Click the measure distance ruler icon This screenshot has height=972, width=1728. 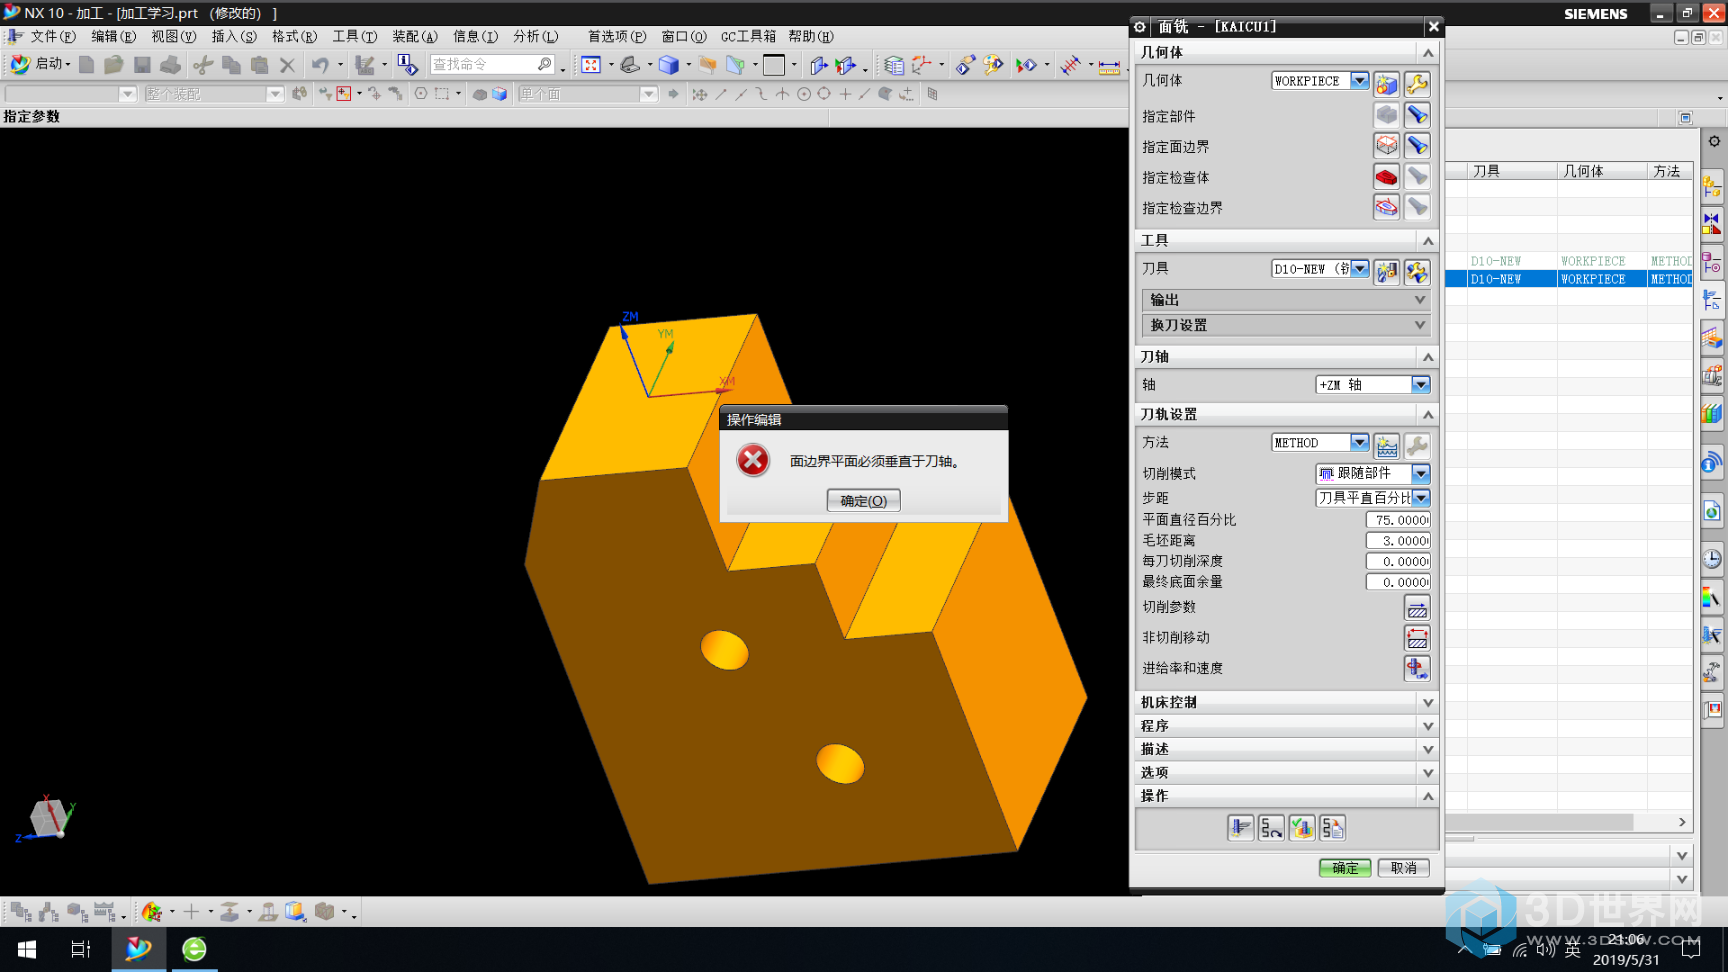coord(1109,66)
